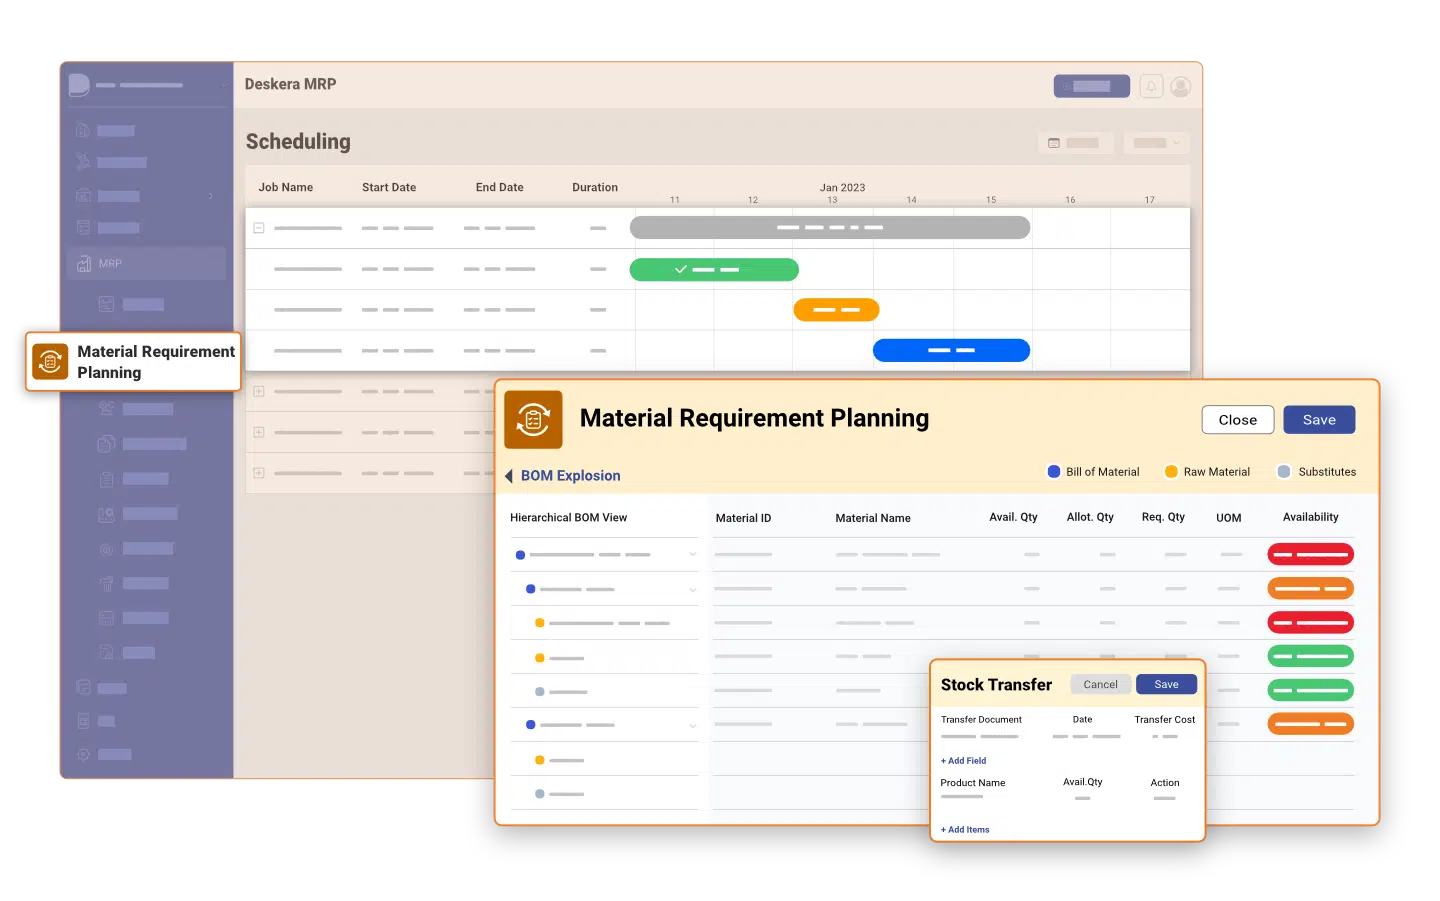The height and width of the screenshot is (901, 1440).
Task: Click the red availability indicator on the first material
Action: tap(1310, 554)
